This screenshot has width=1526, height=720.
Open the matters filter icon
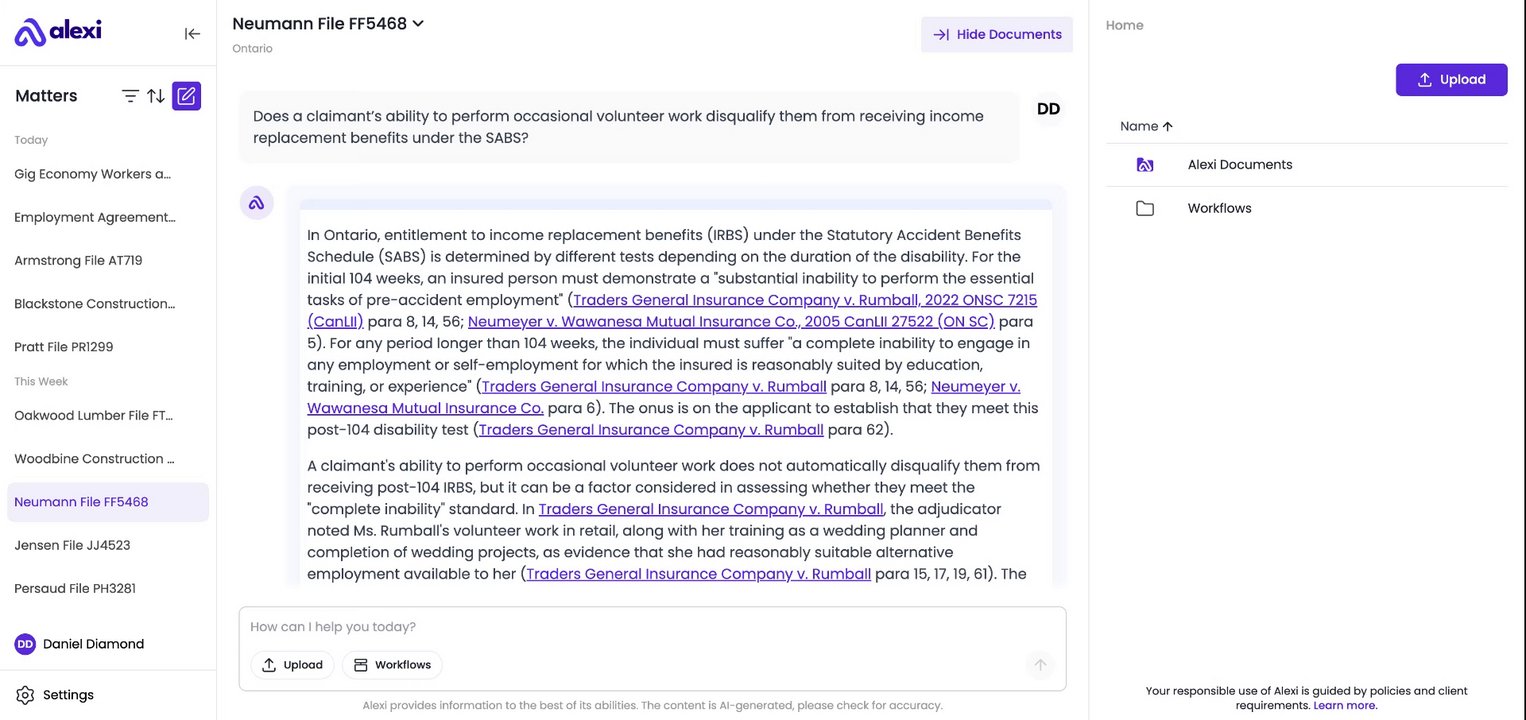(x=130, y=96)
